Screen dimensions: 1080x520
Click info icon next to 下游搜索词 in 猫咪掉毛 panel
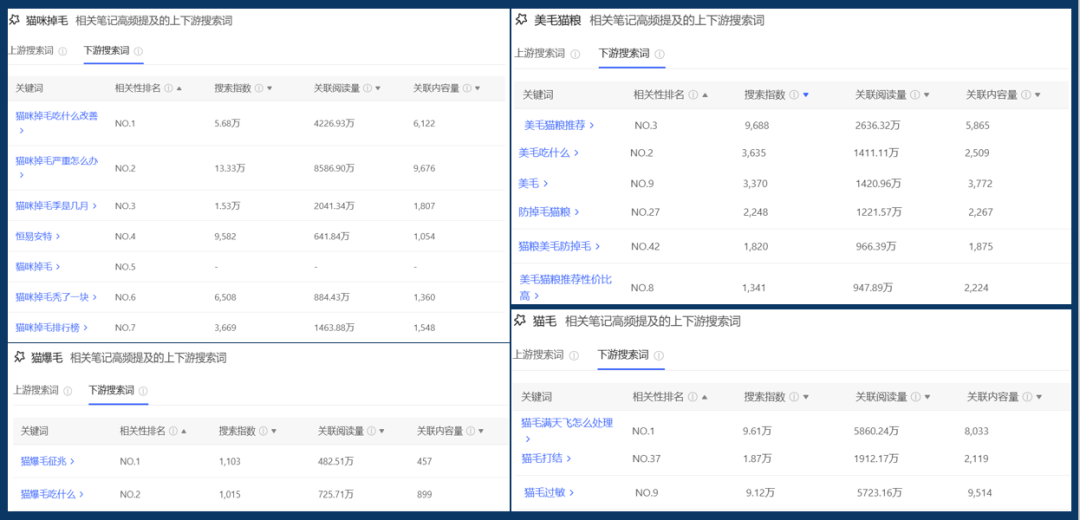pyautogui.click(x=138, y=51)
